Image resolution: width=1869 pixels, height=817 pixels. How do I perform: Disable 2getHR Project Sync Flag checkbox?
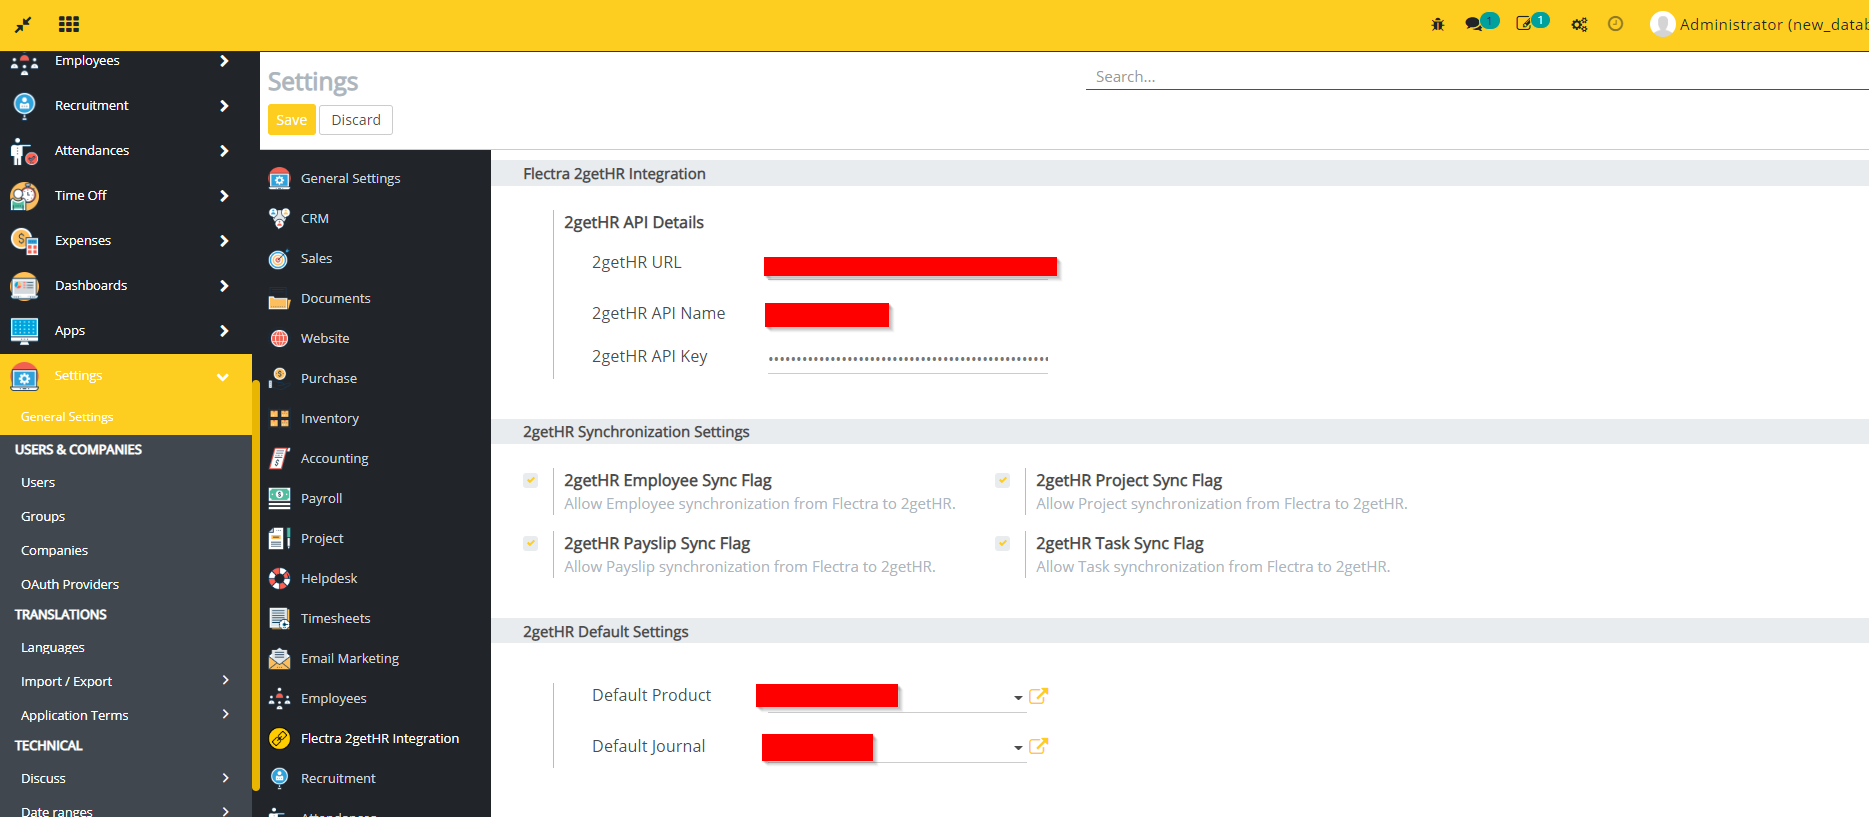[1003, 481]
